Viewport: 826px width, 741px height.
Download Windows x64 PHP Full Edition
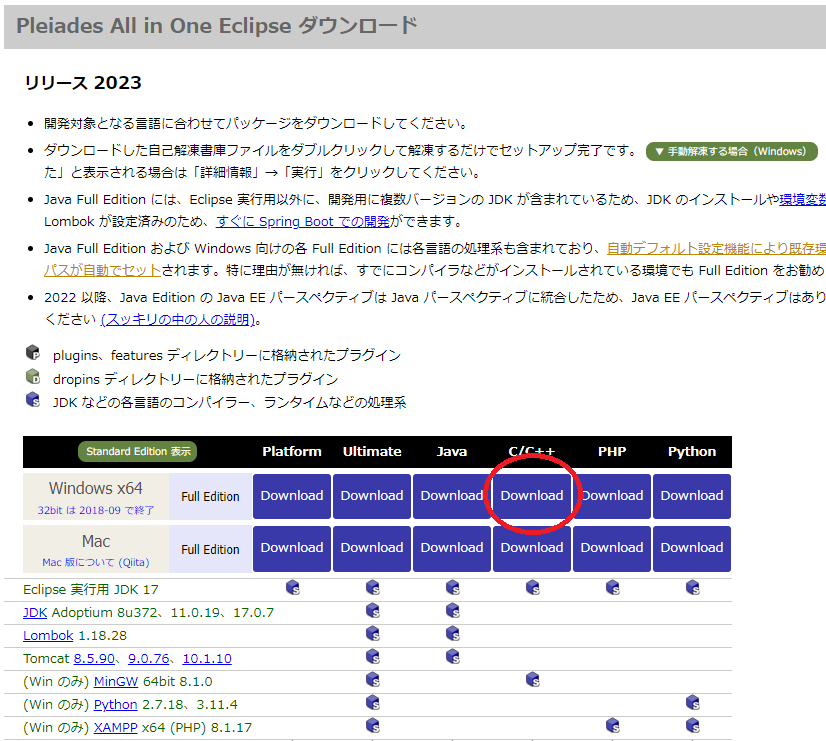point(612,496)
